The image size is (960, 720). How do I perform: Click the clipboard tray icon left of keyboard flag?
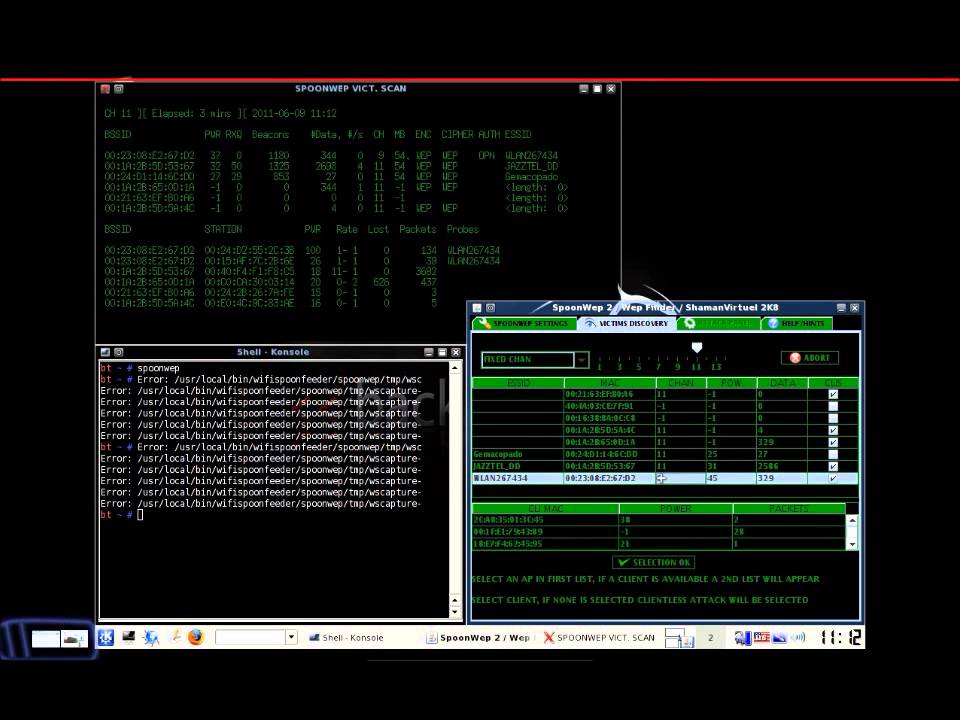tap(743, 638)
